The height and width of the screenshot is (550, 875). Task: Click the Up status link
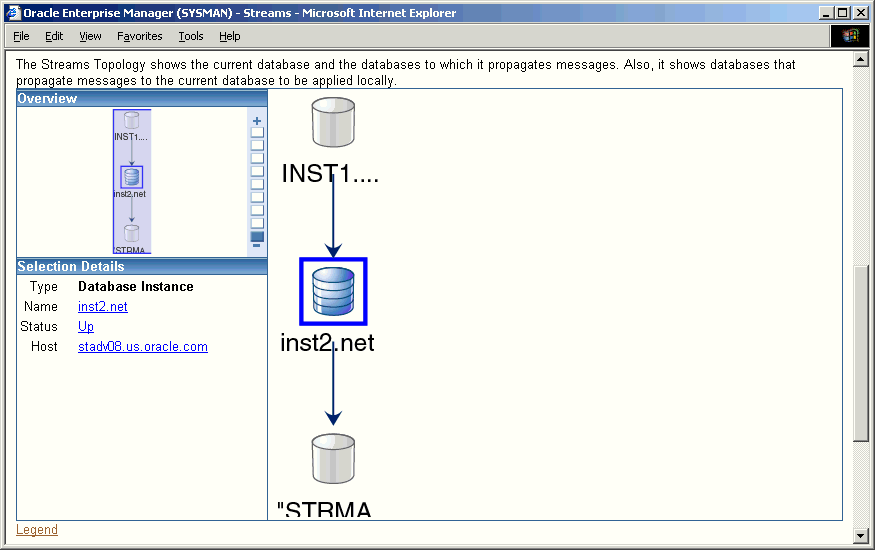[86, 327]
